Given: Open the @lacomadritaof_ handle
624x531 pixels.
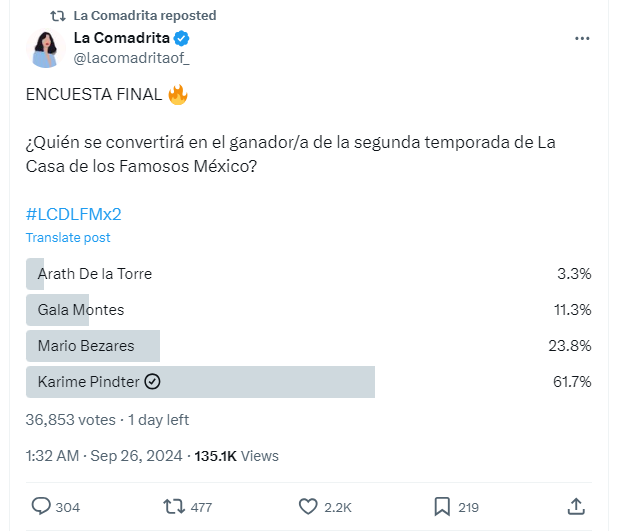Looking at the screenshot, I should (x=131, y=58).
